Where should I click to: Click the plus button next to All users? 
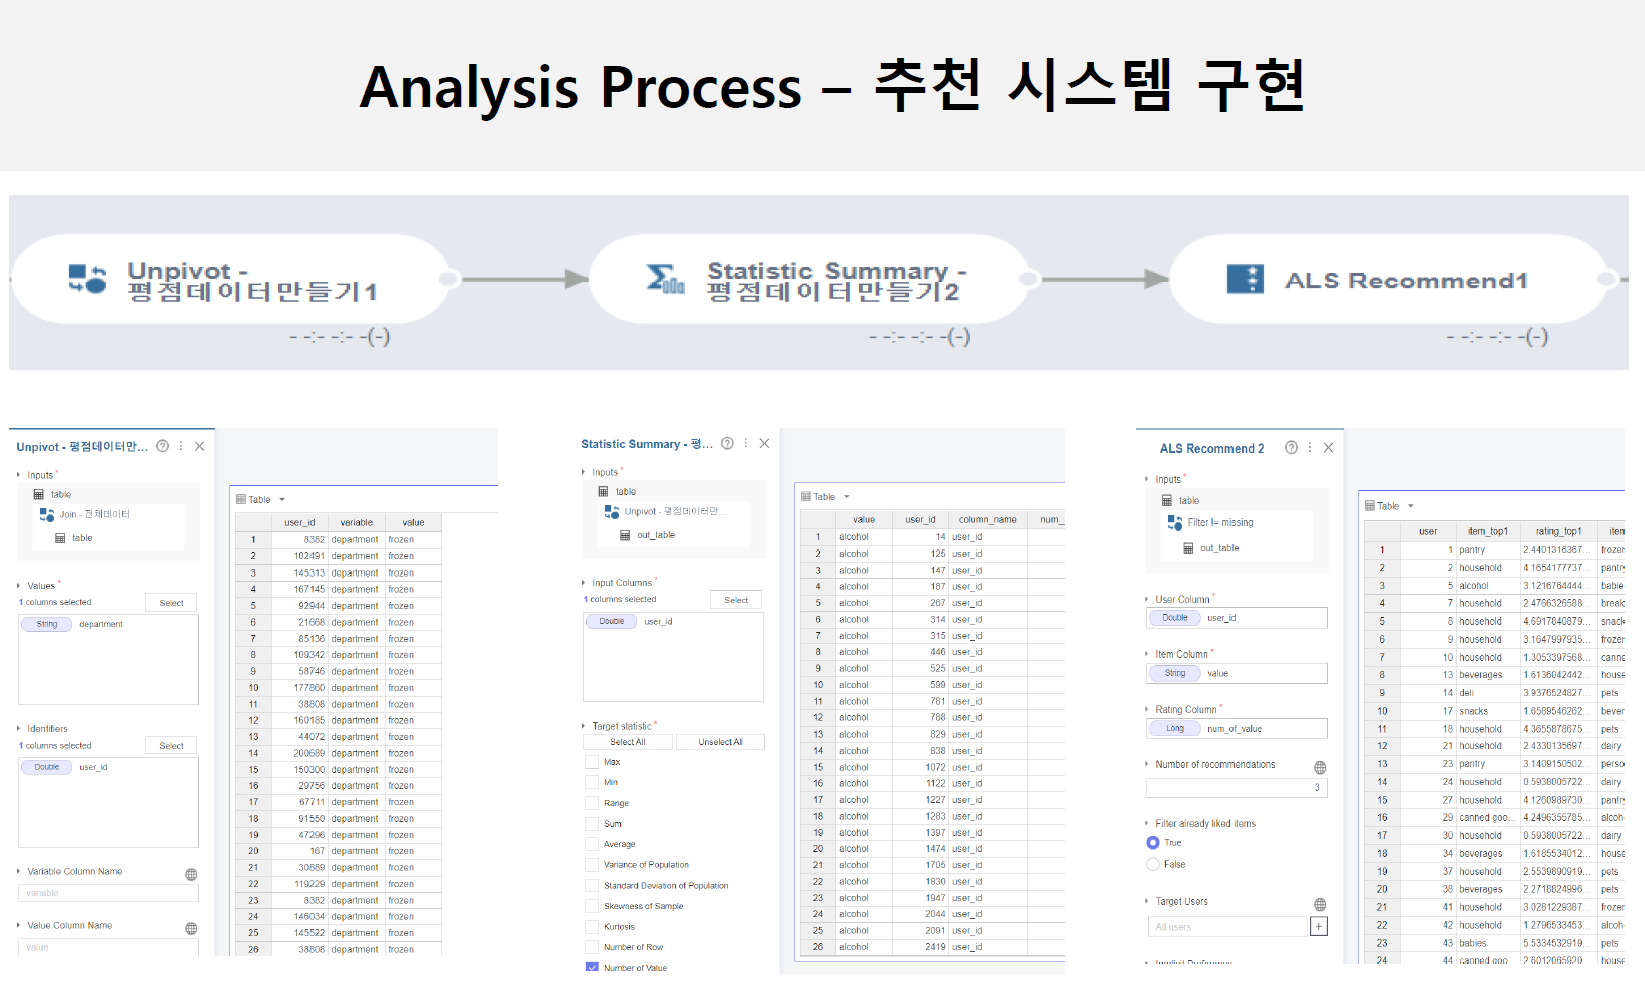click(1319, 927)
